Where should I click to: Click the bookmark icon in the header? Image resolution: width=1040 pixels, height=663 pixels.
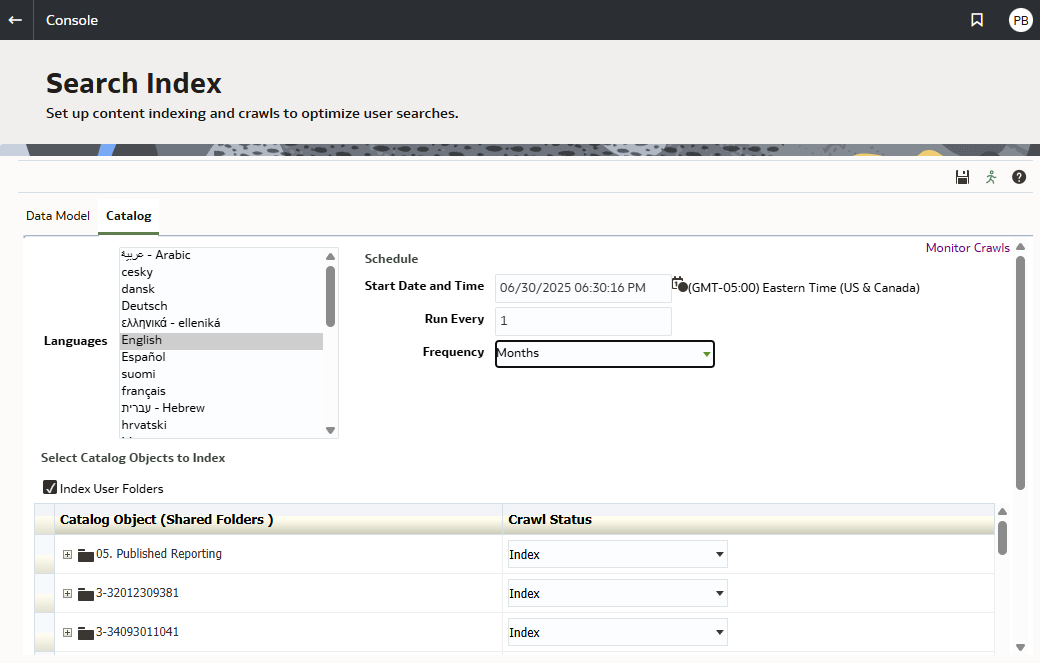(x=977, y=20)
